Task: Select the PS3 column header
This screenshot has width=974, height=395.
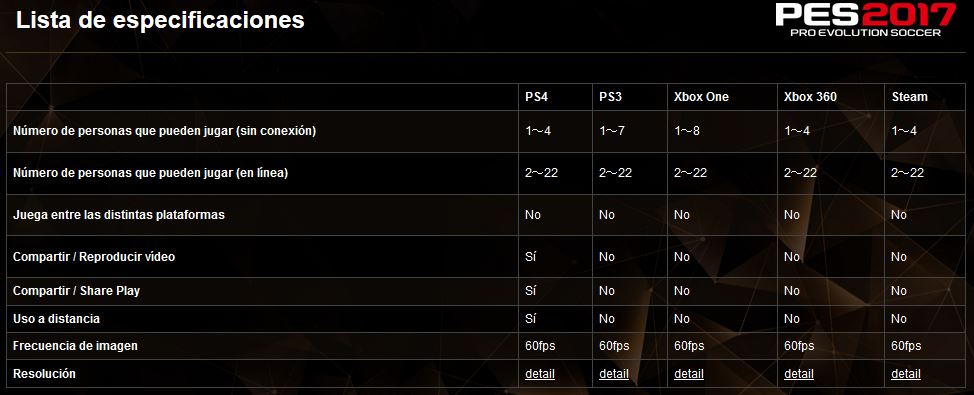Action: pyautogui.click(x=611, y=97)
